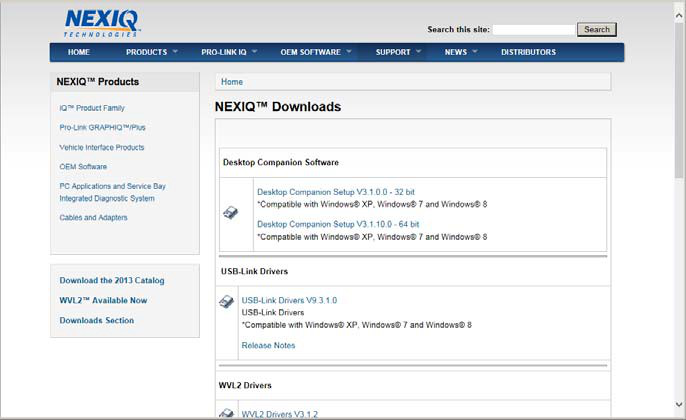Viewport: 686px width, 420px height.
Task: Click inside the Search this site field
Action: coord(533,30)
